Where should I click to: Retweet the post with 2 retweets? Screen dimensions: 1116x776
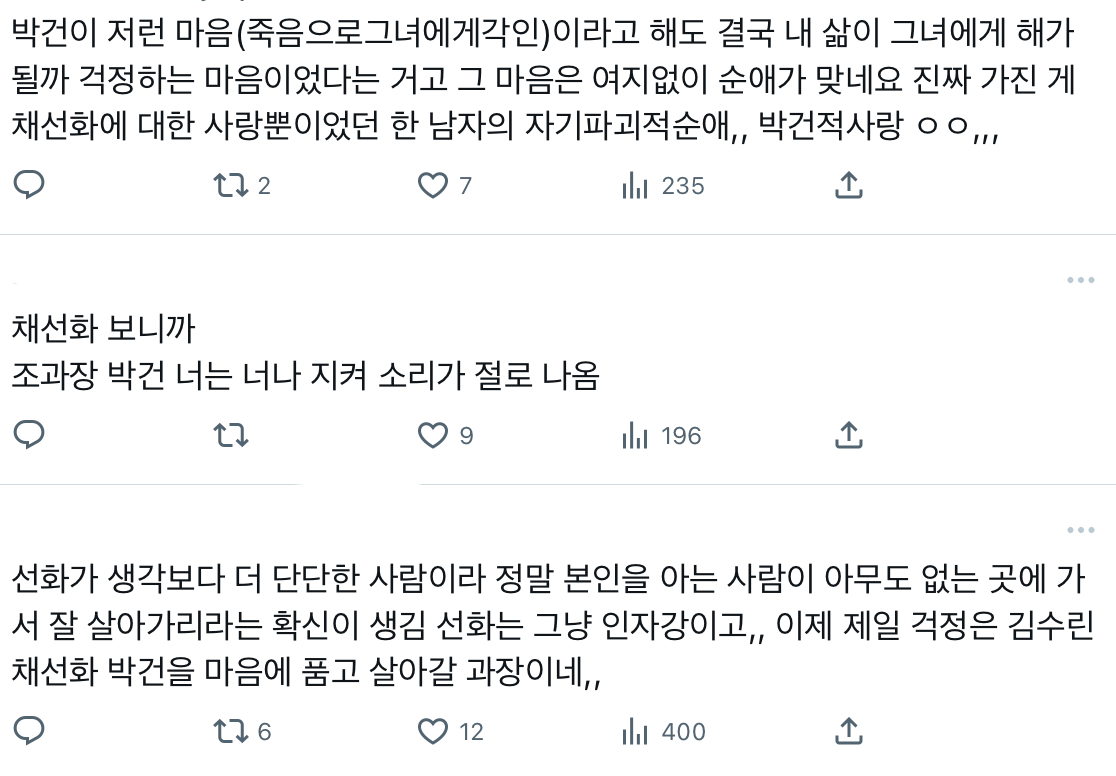click(x=232, y=185)
